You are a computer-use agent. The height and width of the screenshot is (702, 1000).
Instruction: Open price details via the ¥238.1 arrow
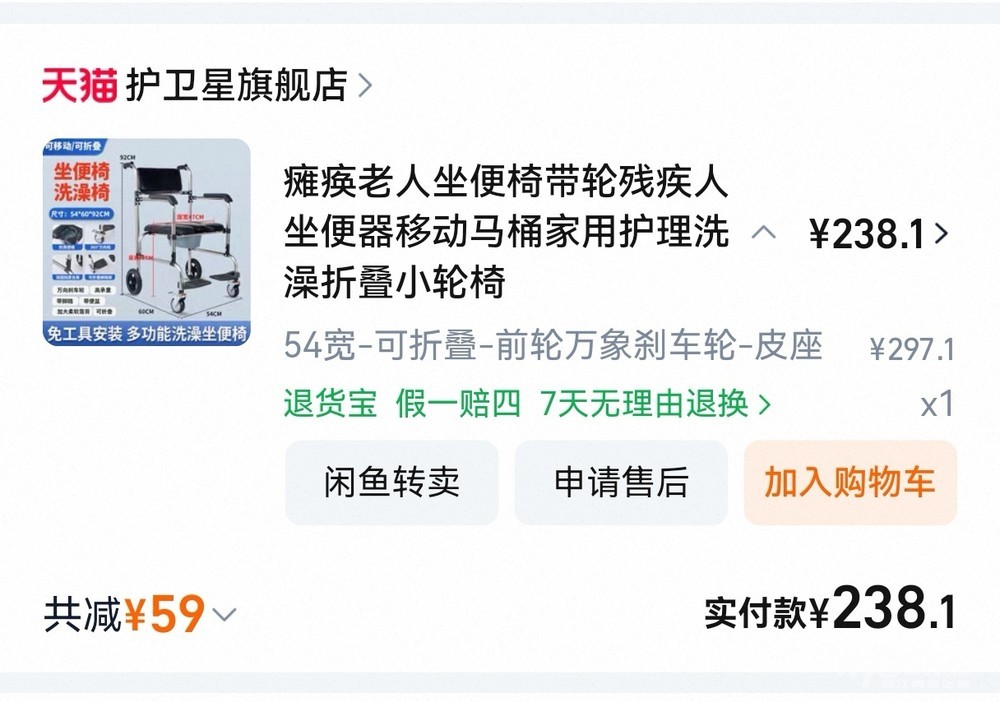(941, 233)
